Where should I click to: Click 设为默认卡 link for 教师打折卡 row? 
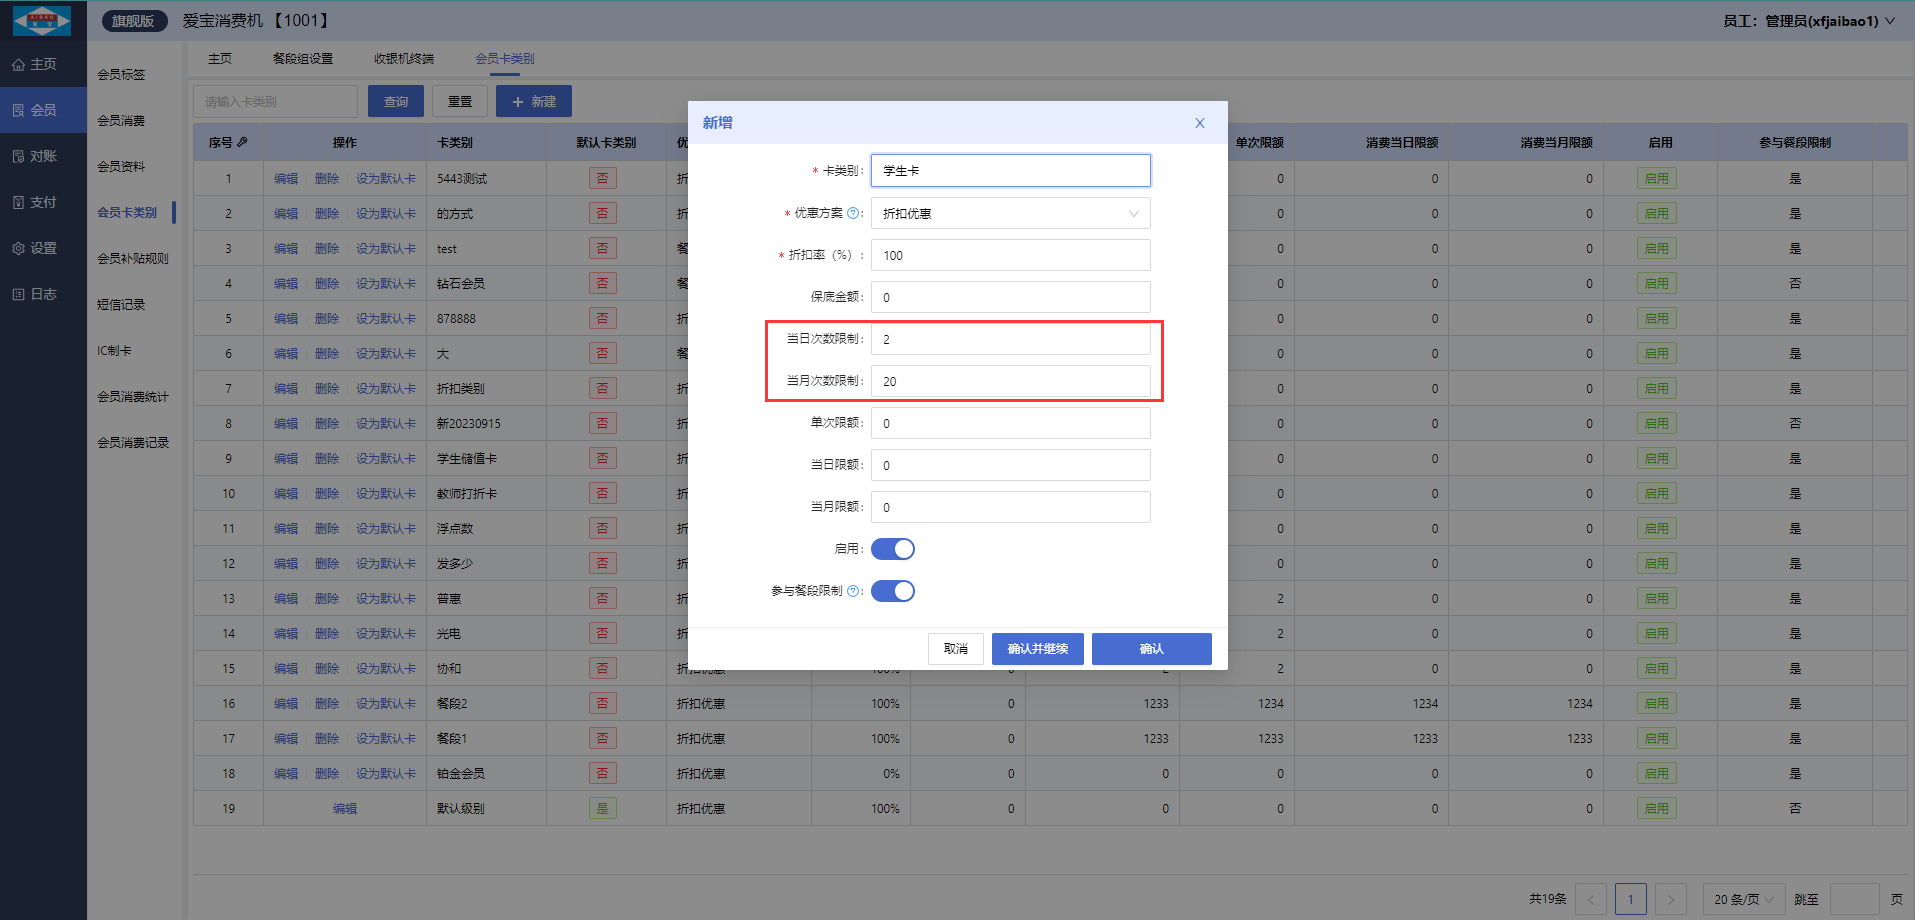pos(386,494)
